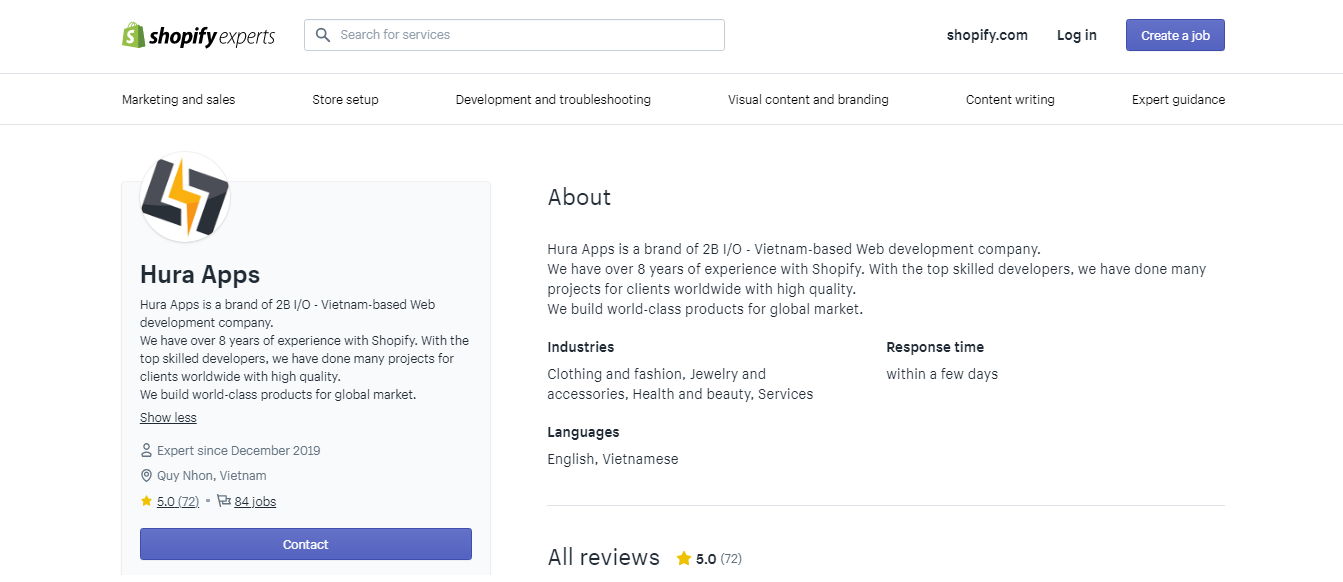Click the Contact button
The width and height of the screenshot is (1343, 582).
tap(306, 544)
